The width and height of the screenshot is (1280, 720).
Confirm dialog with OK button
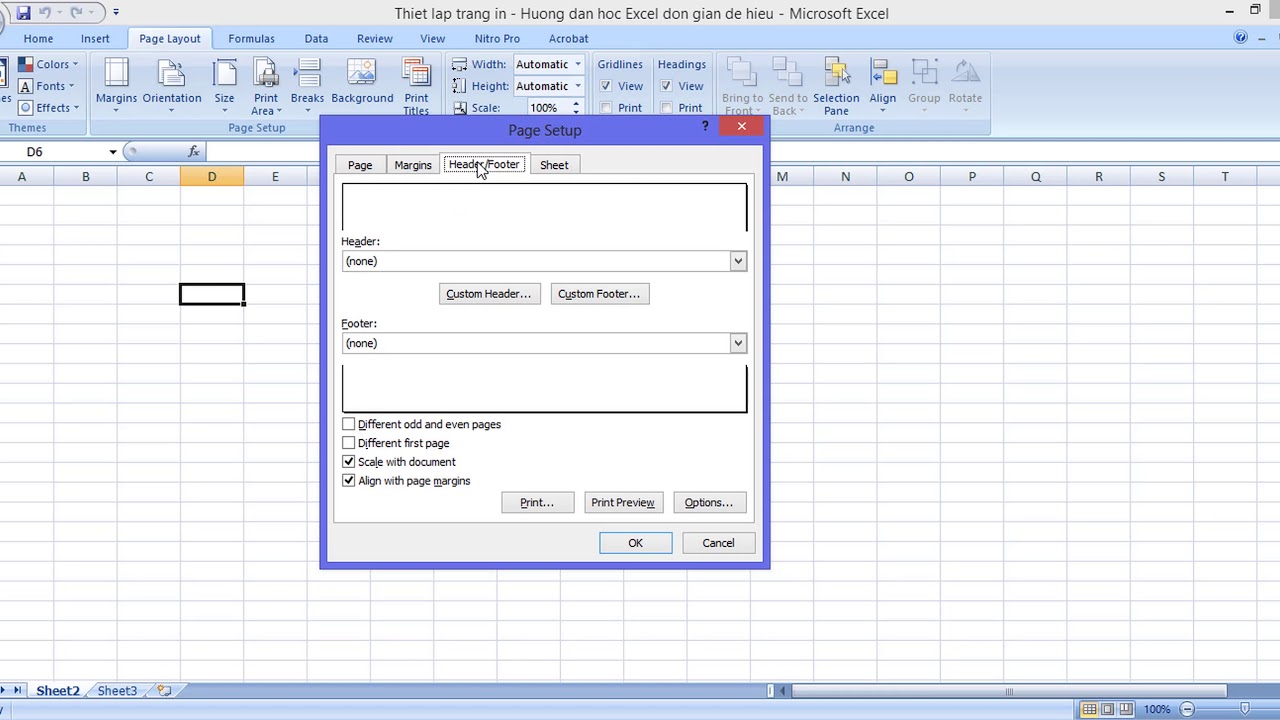(635, 543)
